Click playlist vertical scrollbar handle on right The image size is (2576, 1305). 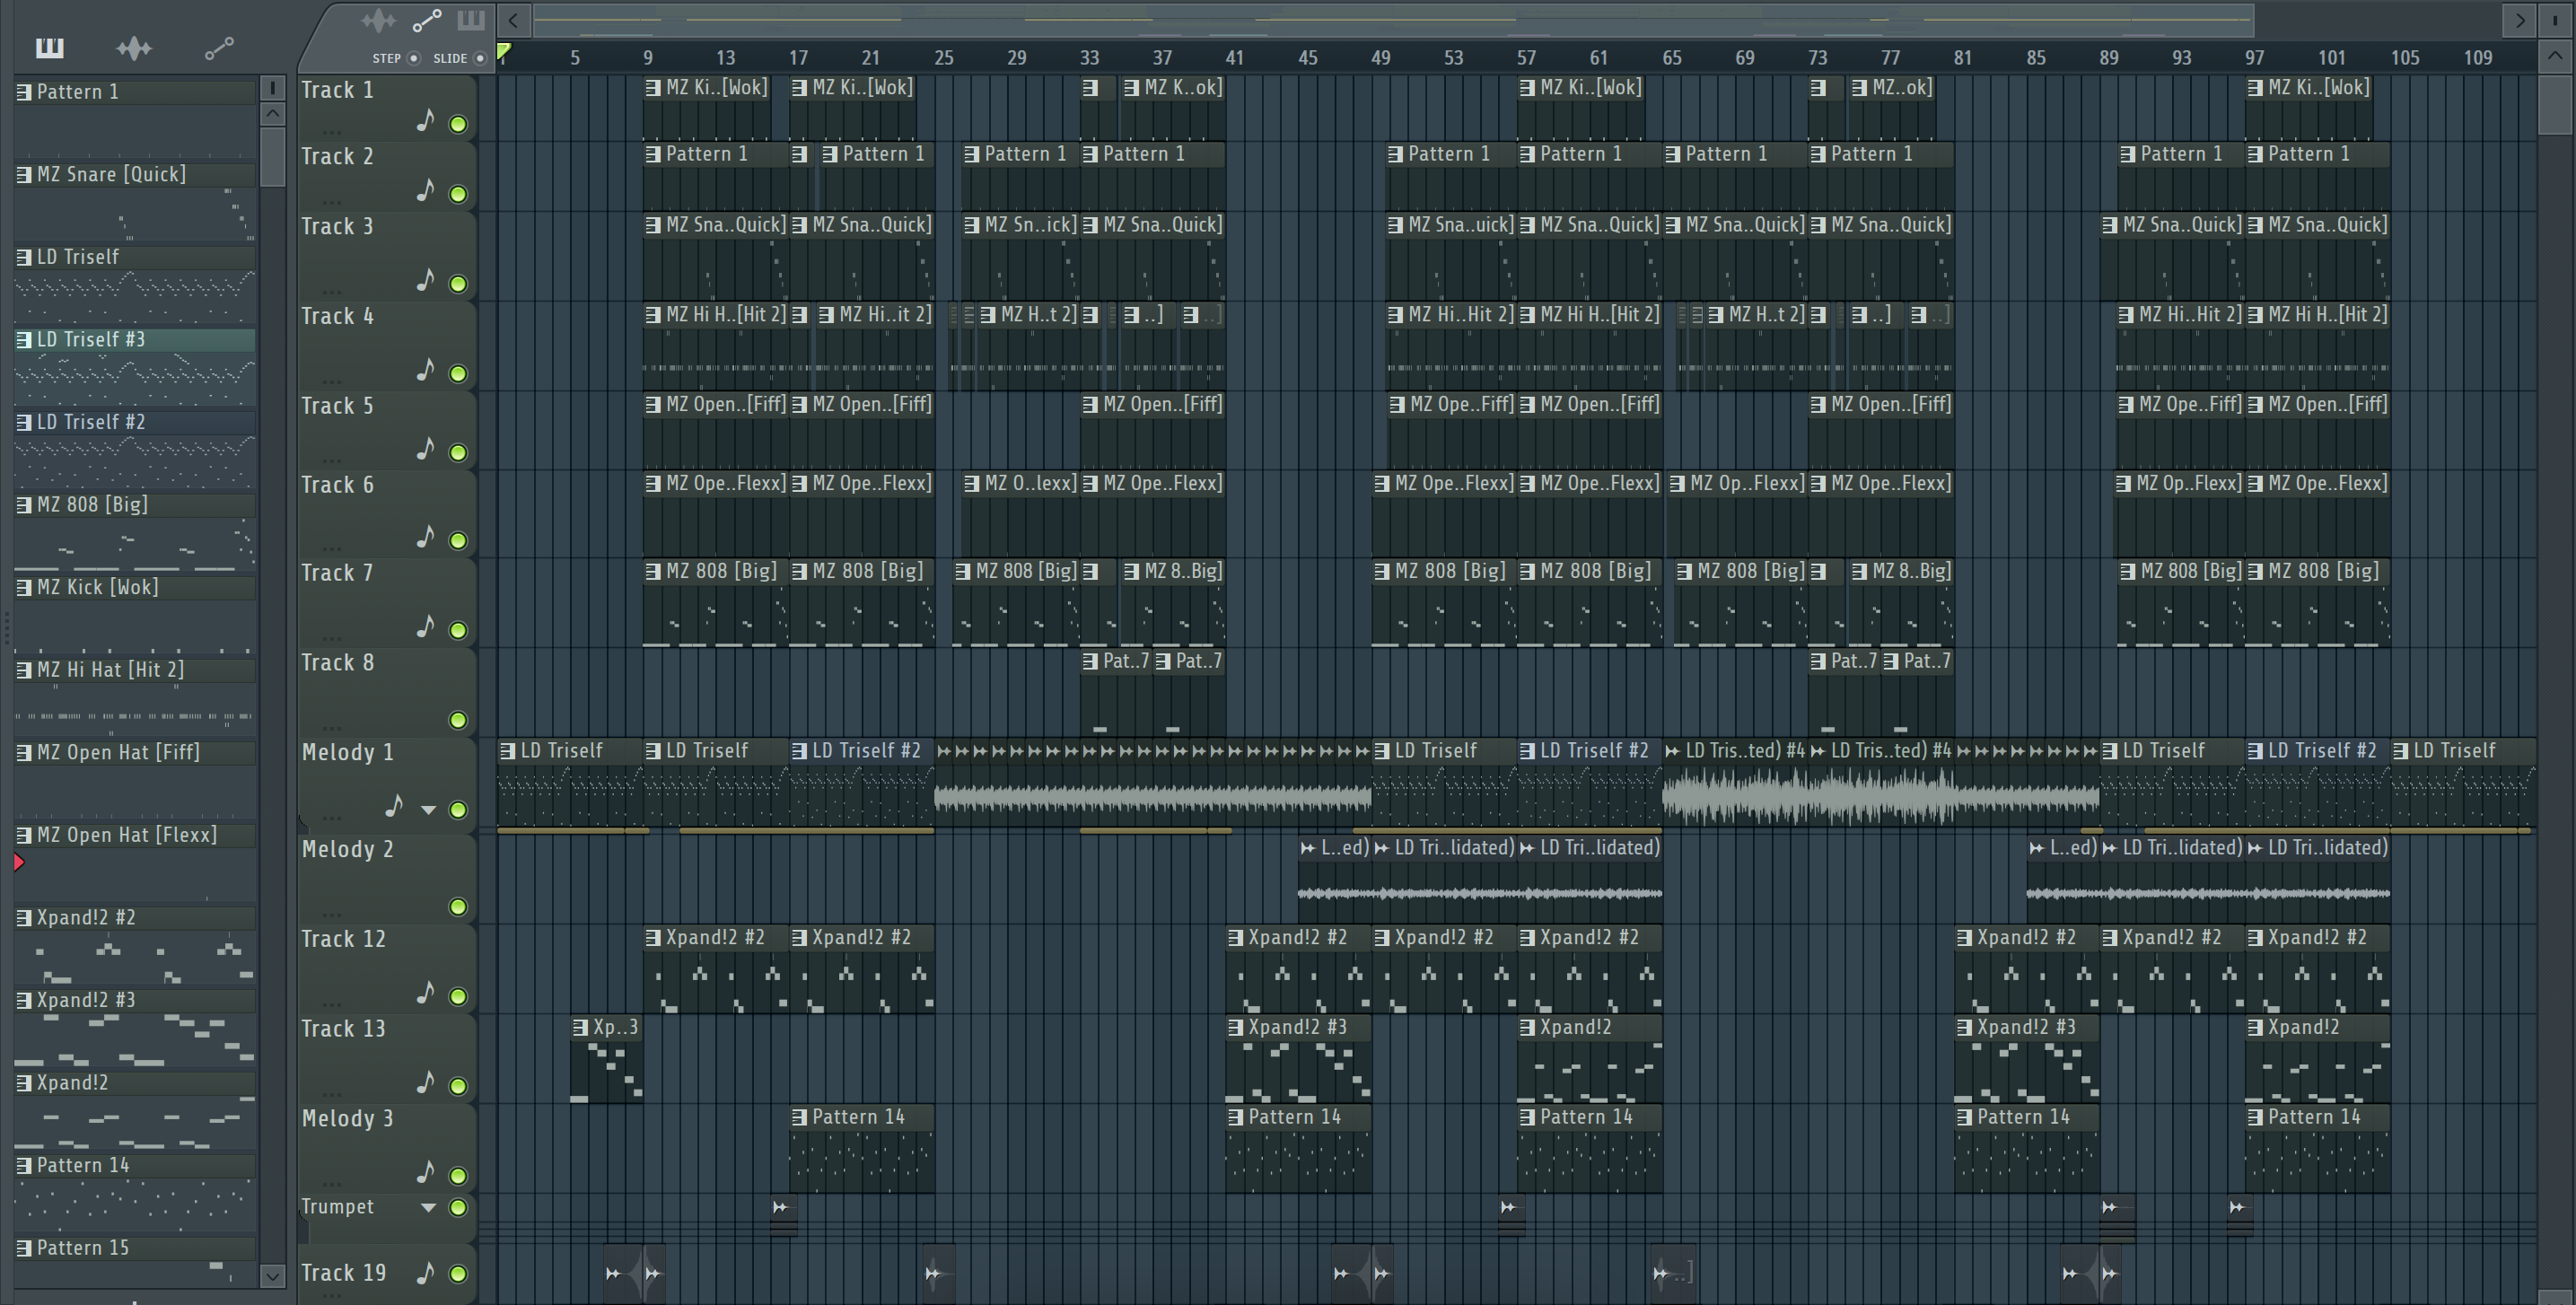tap(2555, 104)
